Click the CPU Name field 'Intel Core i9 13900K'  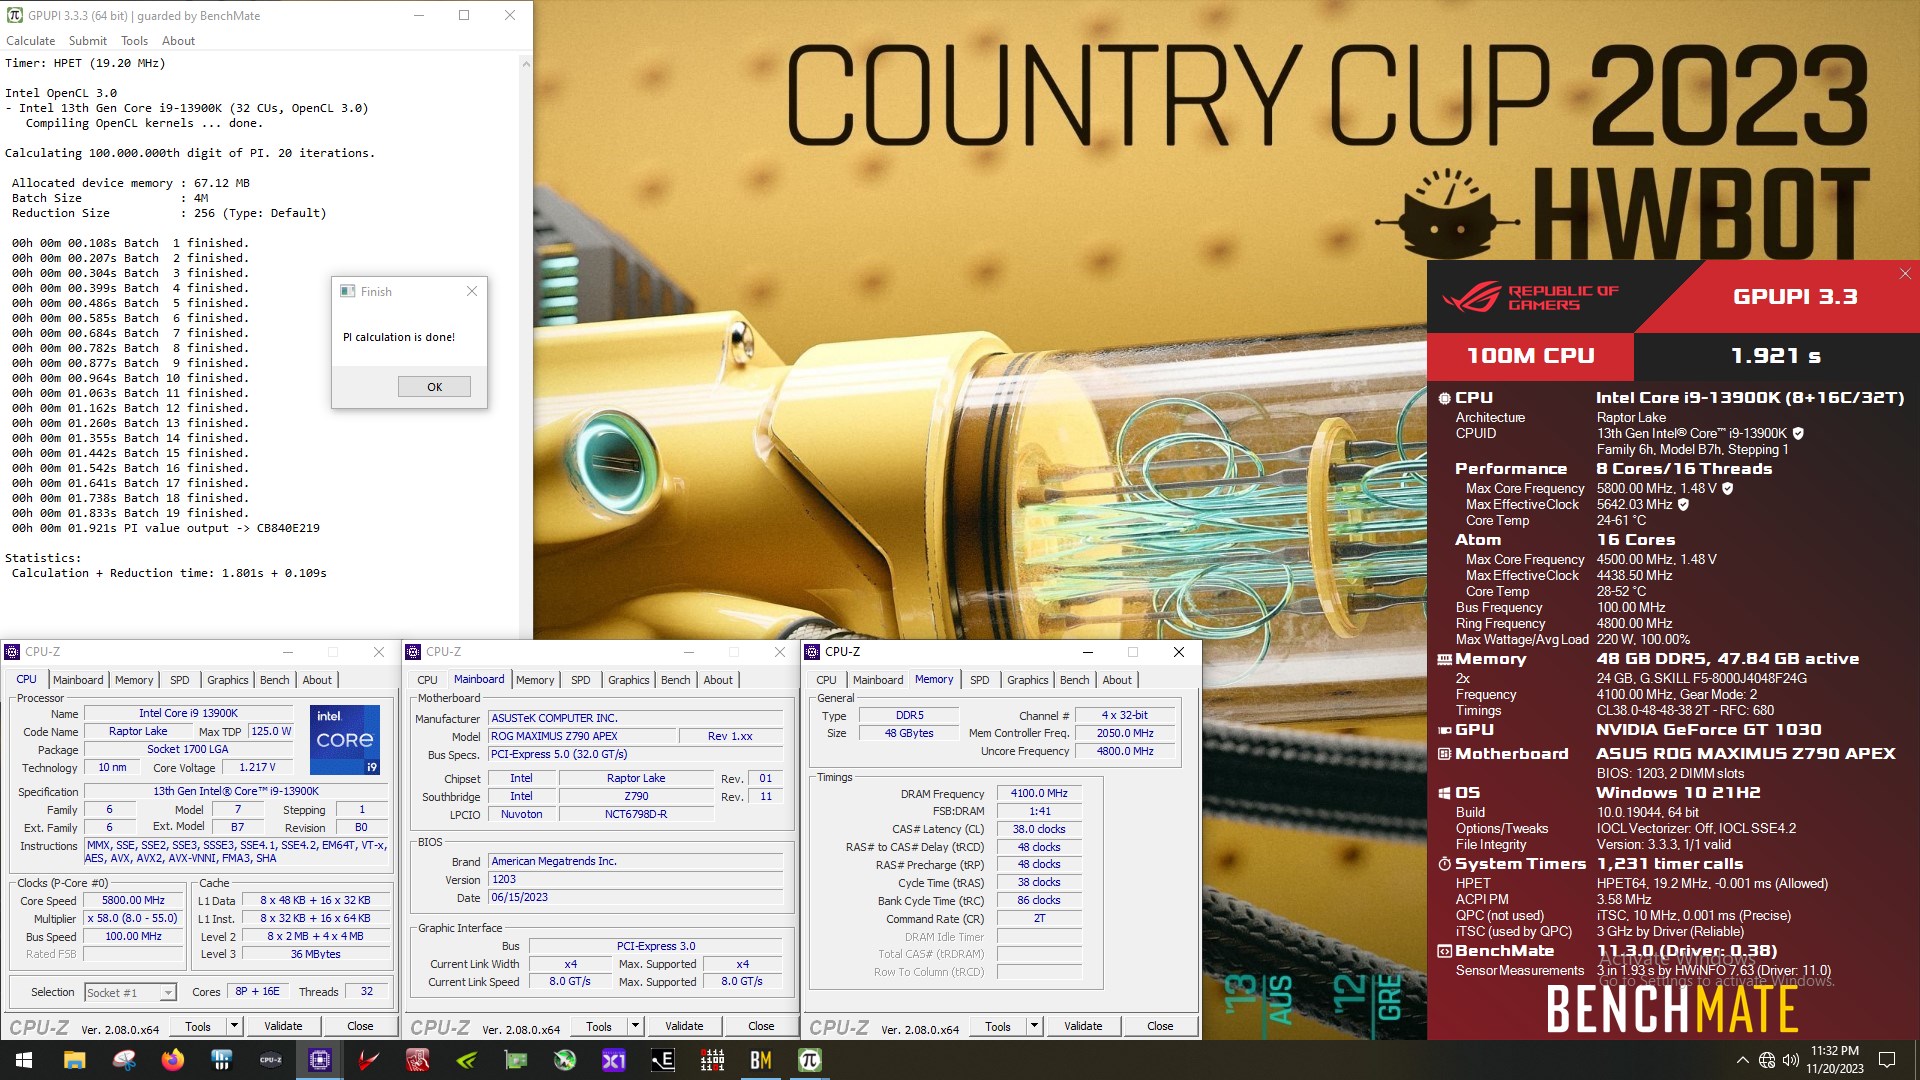click(x=188, y=713)
